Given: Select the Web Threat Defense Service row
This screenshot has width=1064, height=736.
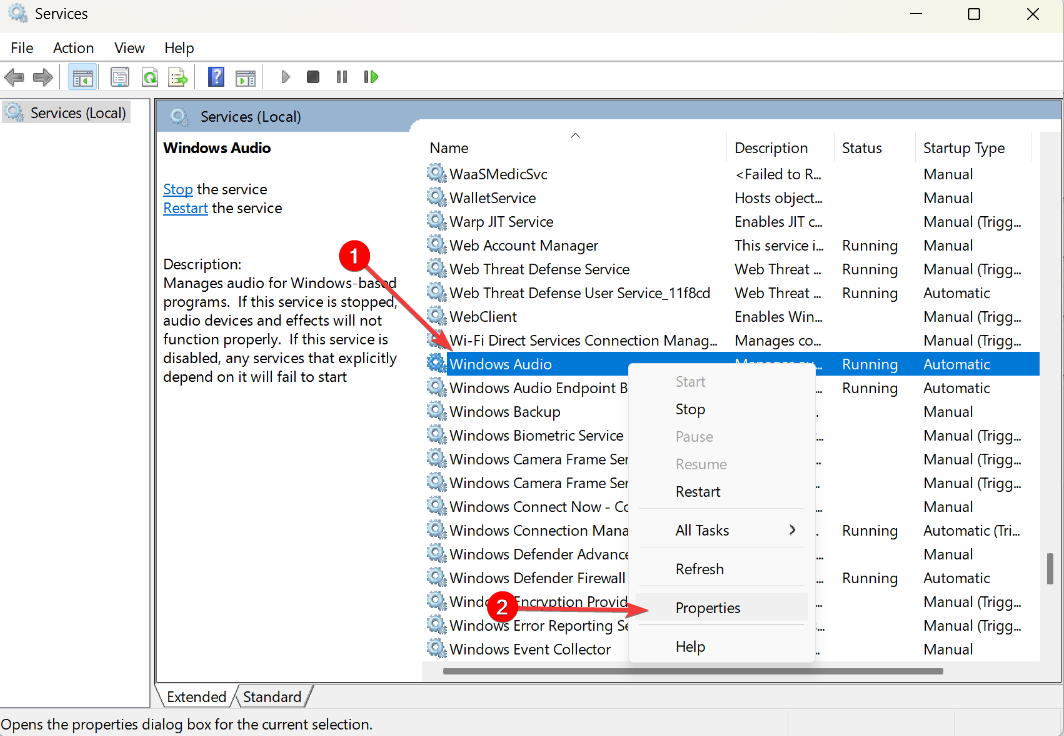Looking at the screenshot, I should pyautogui.click(x=733, y=269).
